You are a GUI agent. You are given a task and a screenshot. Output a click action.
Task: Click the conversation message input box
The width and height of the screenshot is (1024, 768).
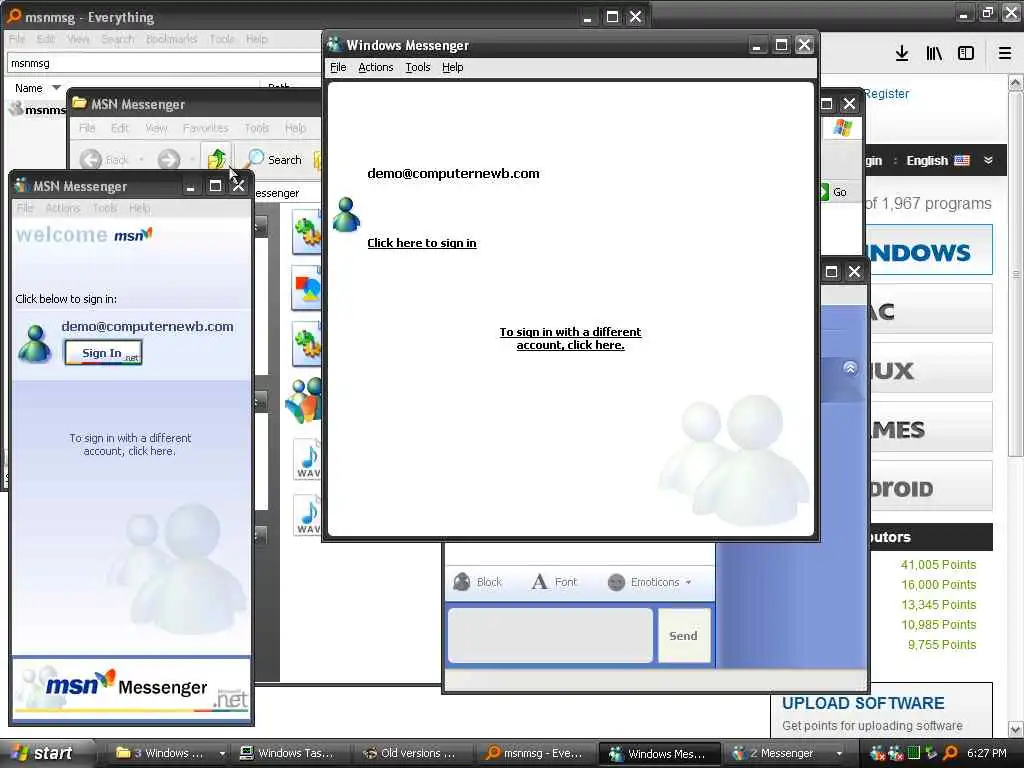(550, 635)
